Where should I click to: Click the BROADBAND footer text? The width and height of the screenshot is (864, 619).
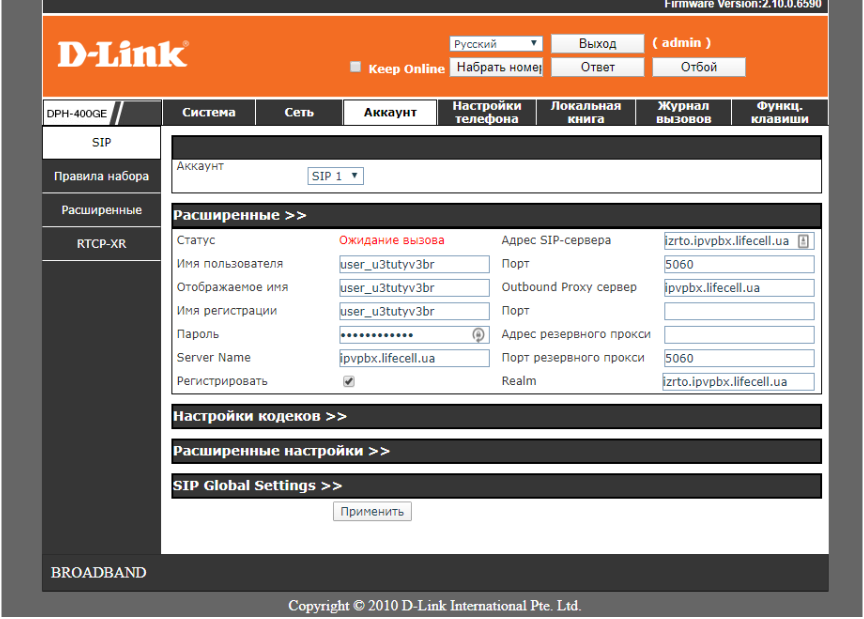[99, 573]
